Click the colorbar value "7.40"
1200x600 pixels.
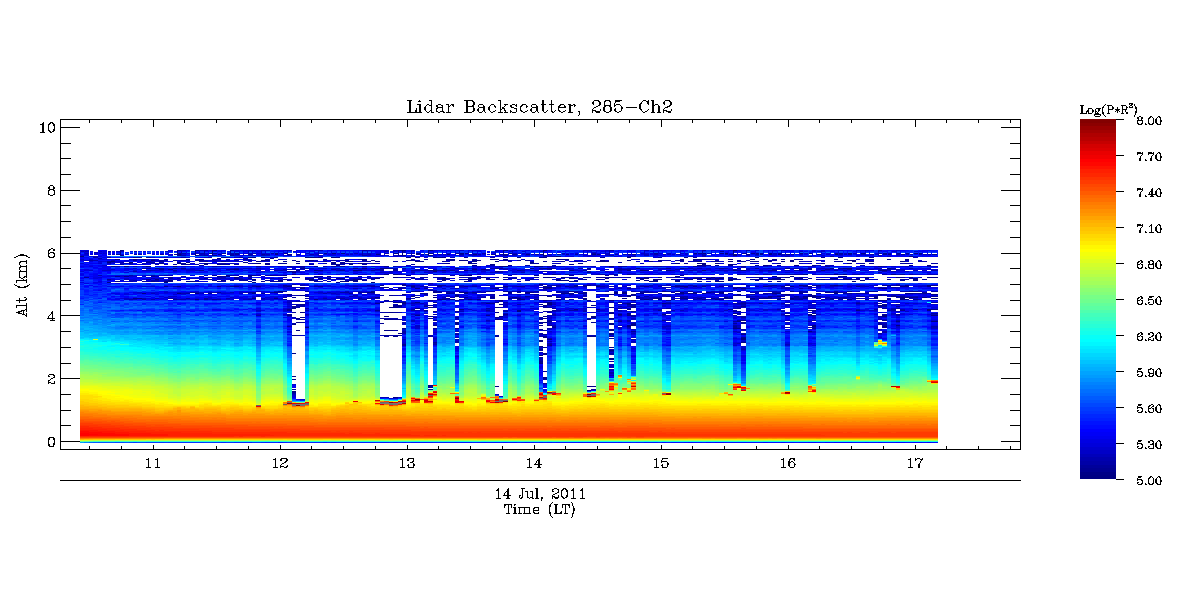click(x=1149, y=193)
